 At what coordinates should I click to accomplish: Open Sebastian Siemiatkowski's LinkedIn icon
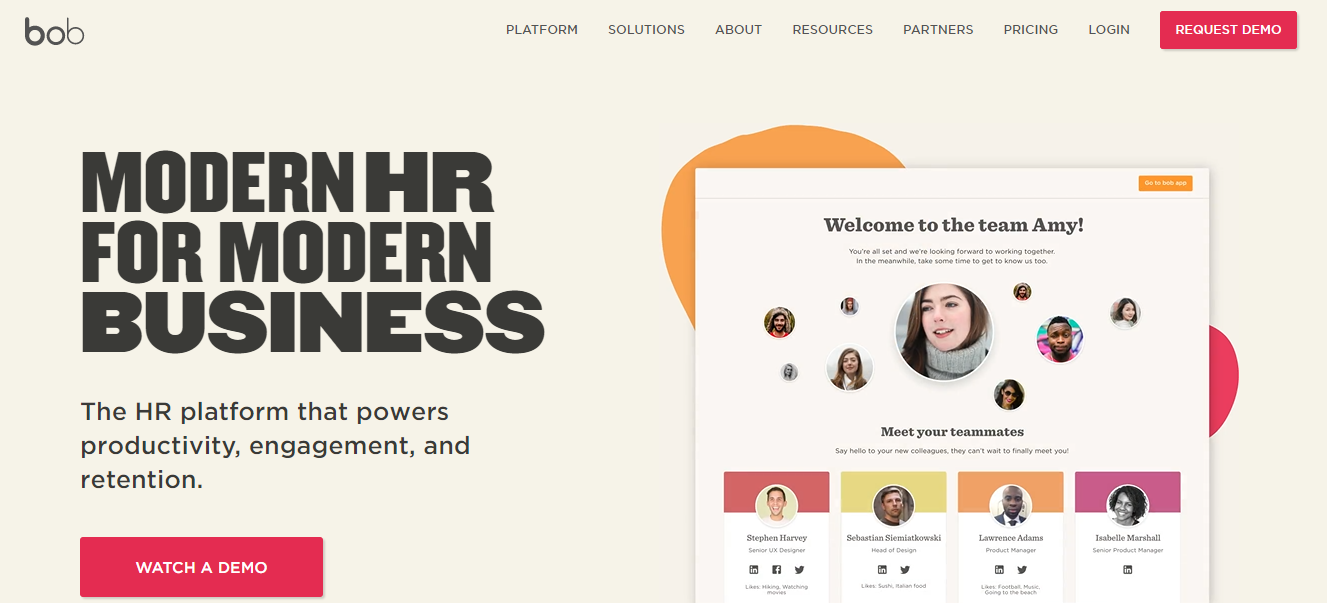(882, 570)
